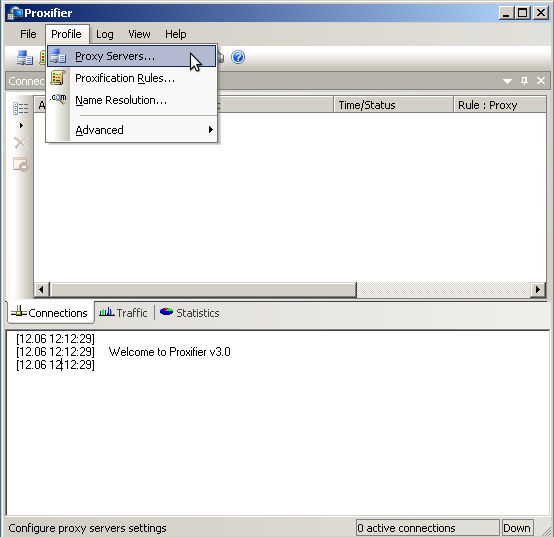Expand the Advanced submenu

(x=131, y=130)
